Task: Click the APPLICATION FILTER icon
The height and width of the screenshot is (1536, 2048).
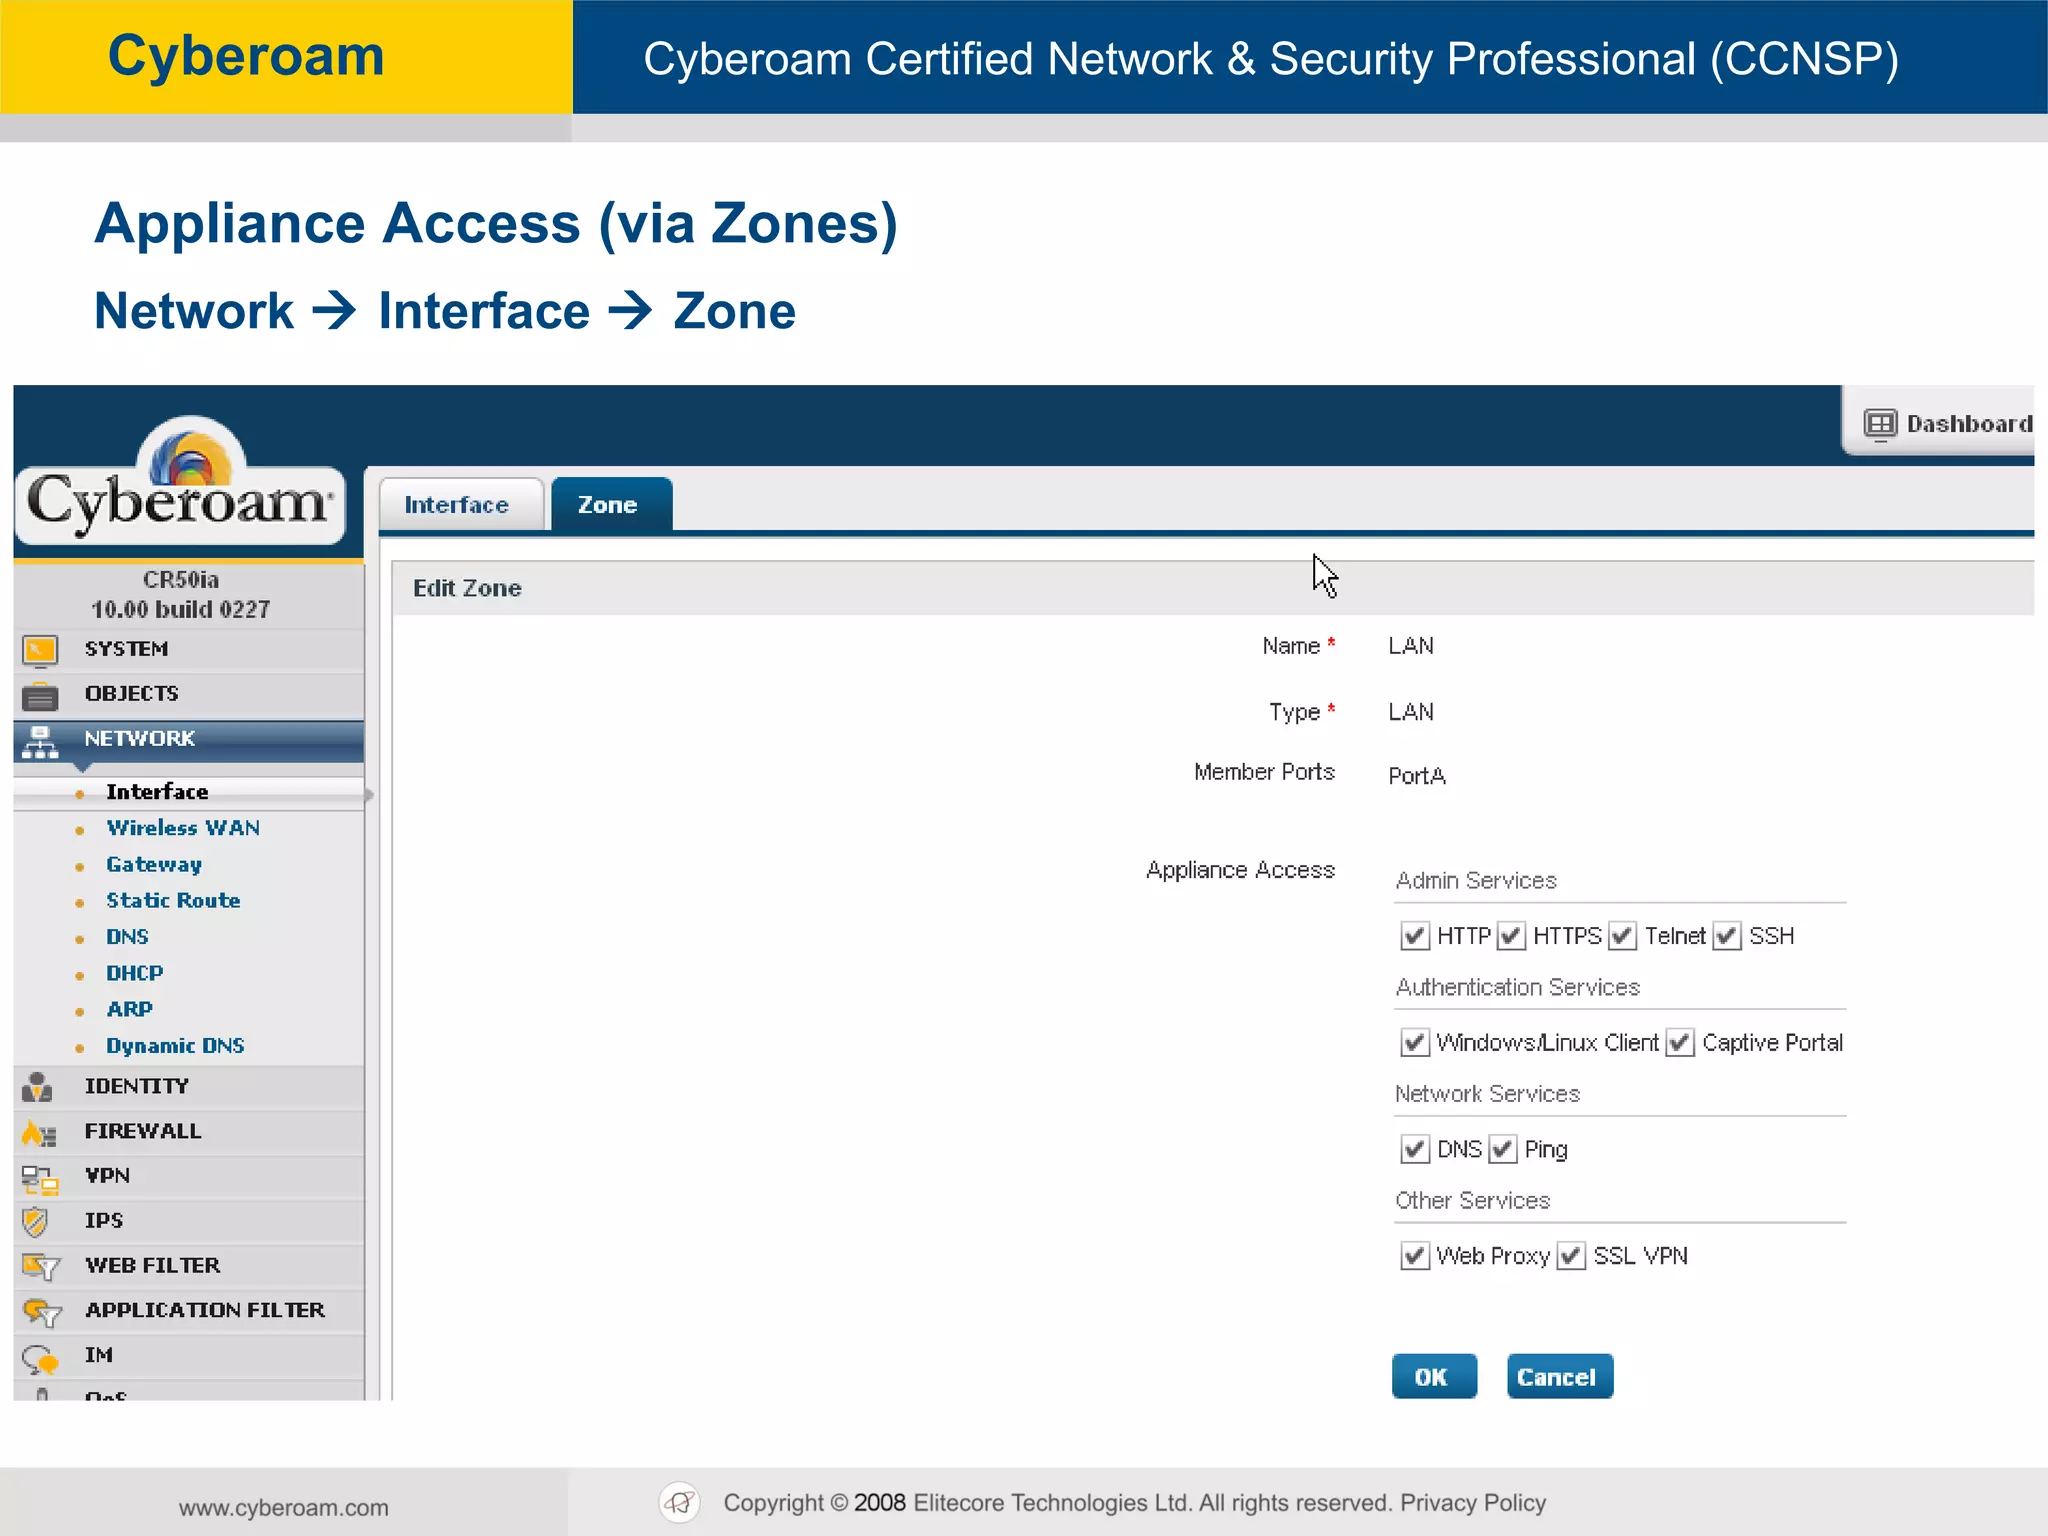Action: [41, 1312]
